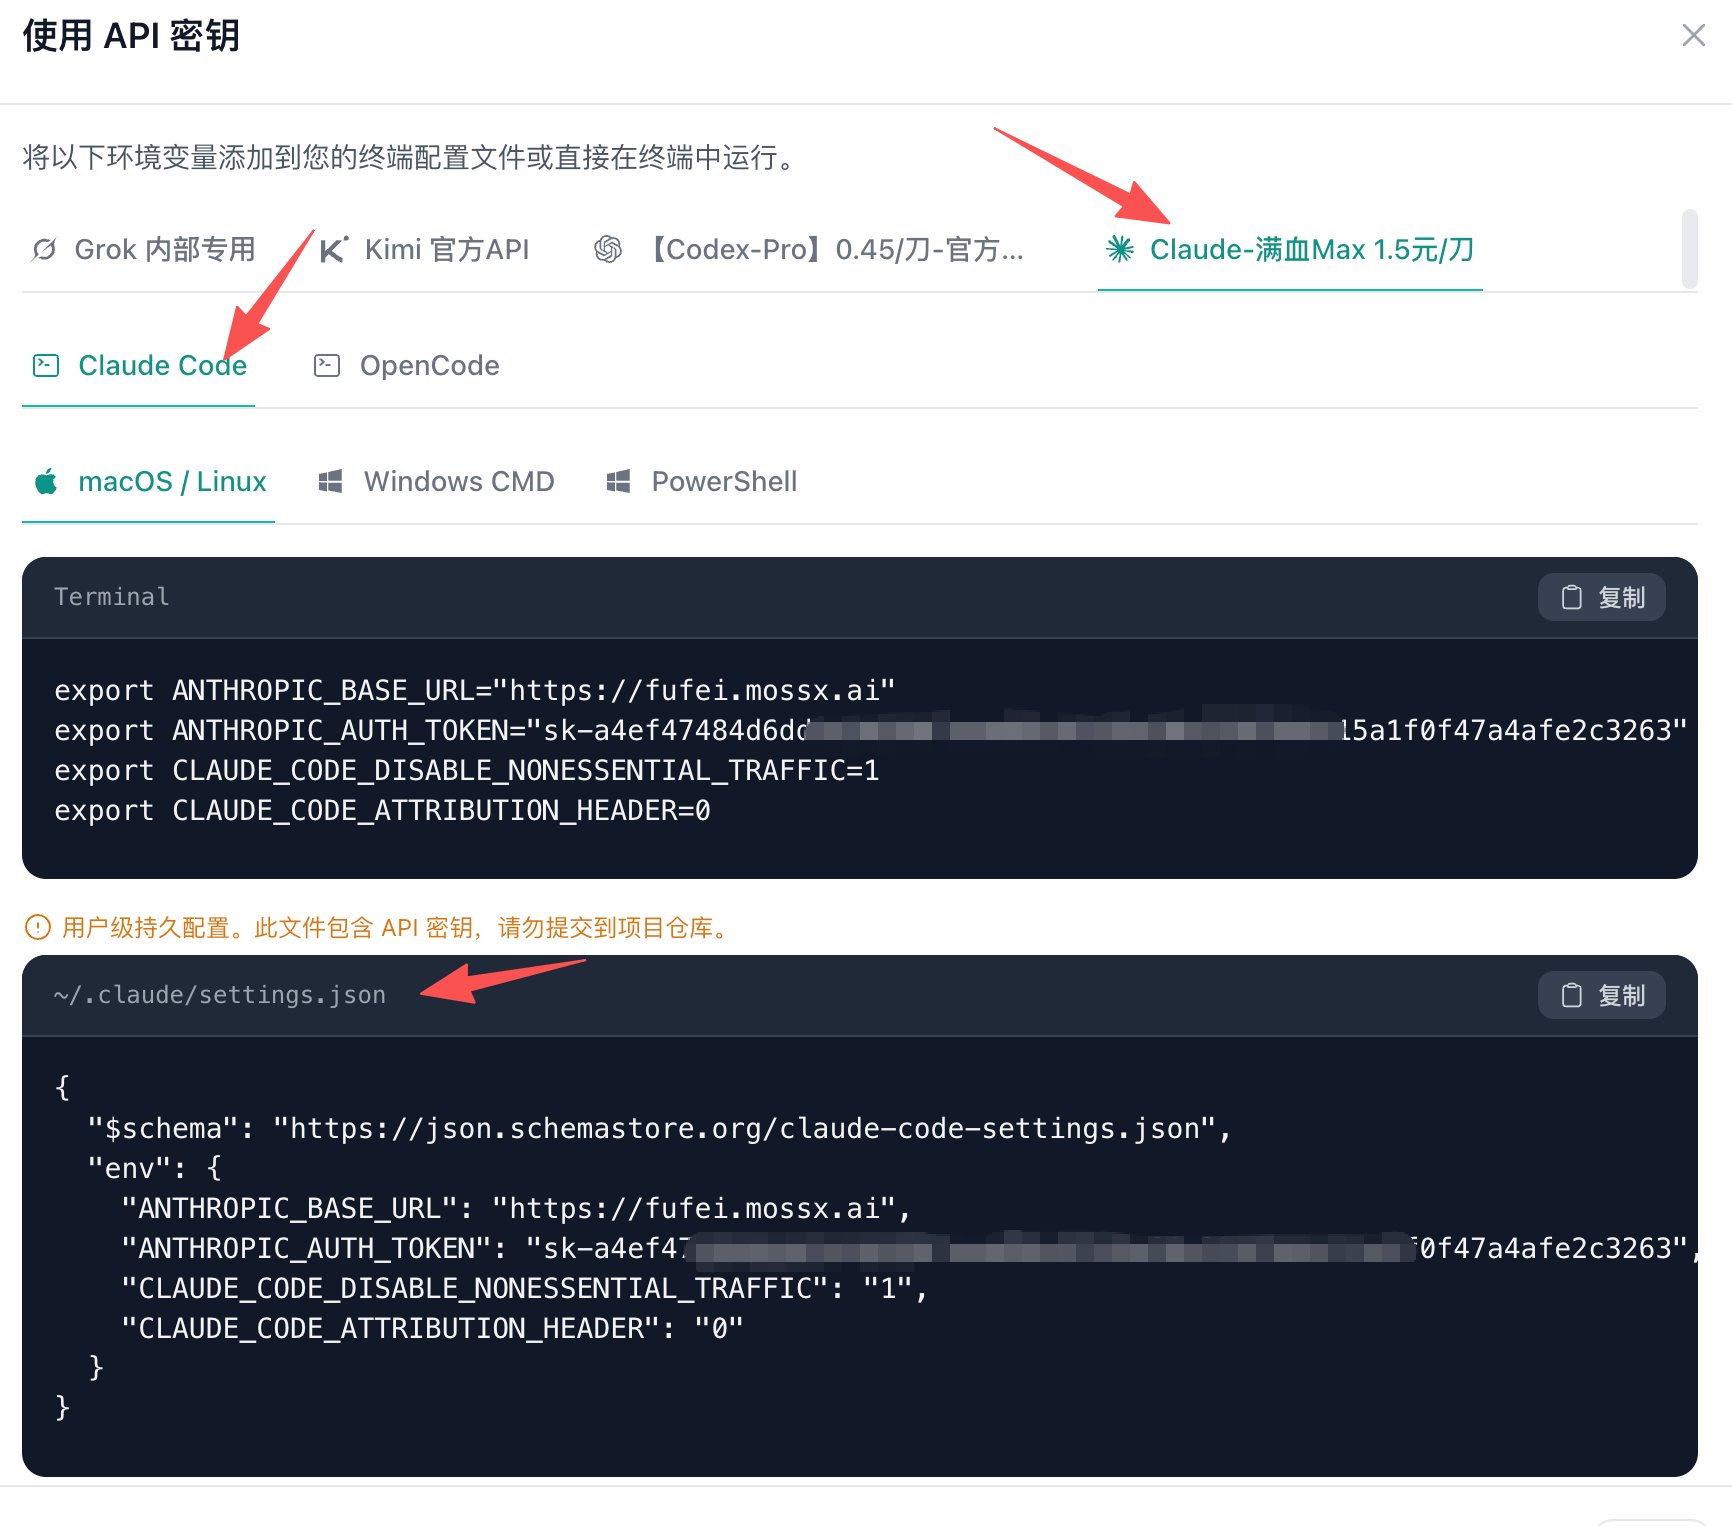Click the JSON "CLAUDE_CODE_DISABLE_NONESSENTIAL_TRAFFIC" entry
This screenshot has width=1732, height=1526.
click(x=525, y=1288)
